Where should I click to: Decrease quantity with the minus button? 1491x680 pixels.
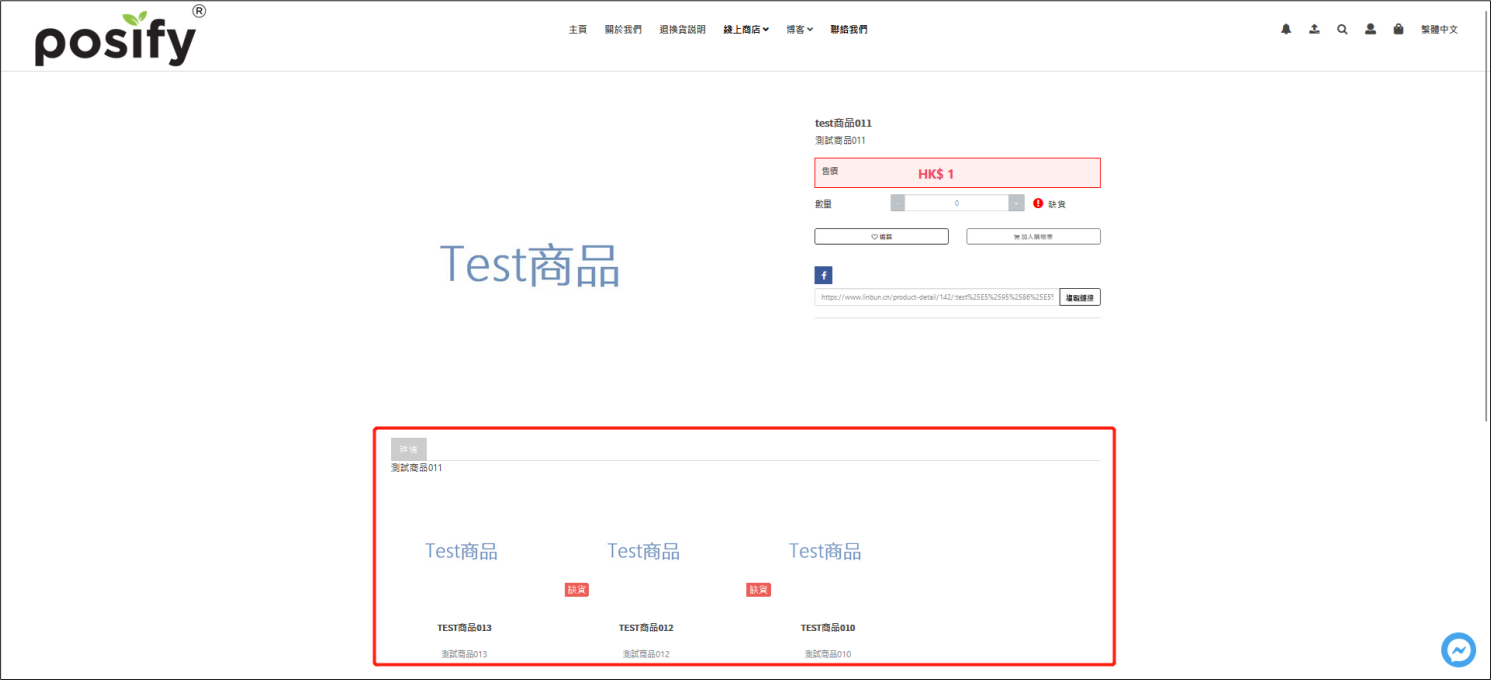(x=898, y=203)
